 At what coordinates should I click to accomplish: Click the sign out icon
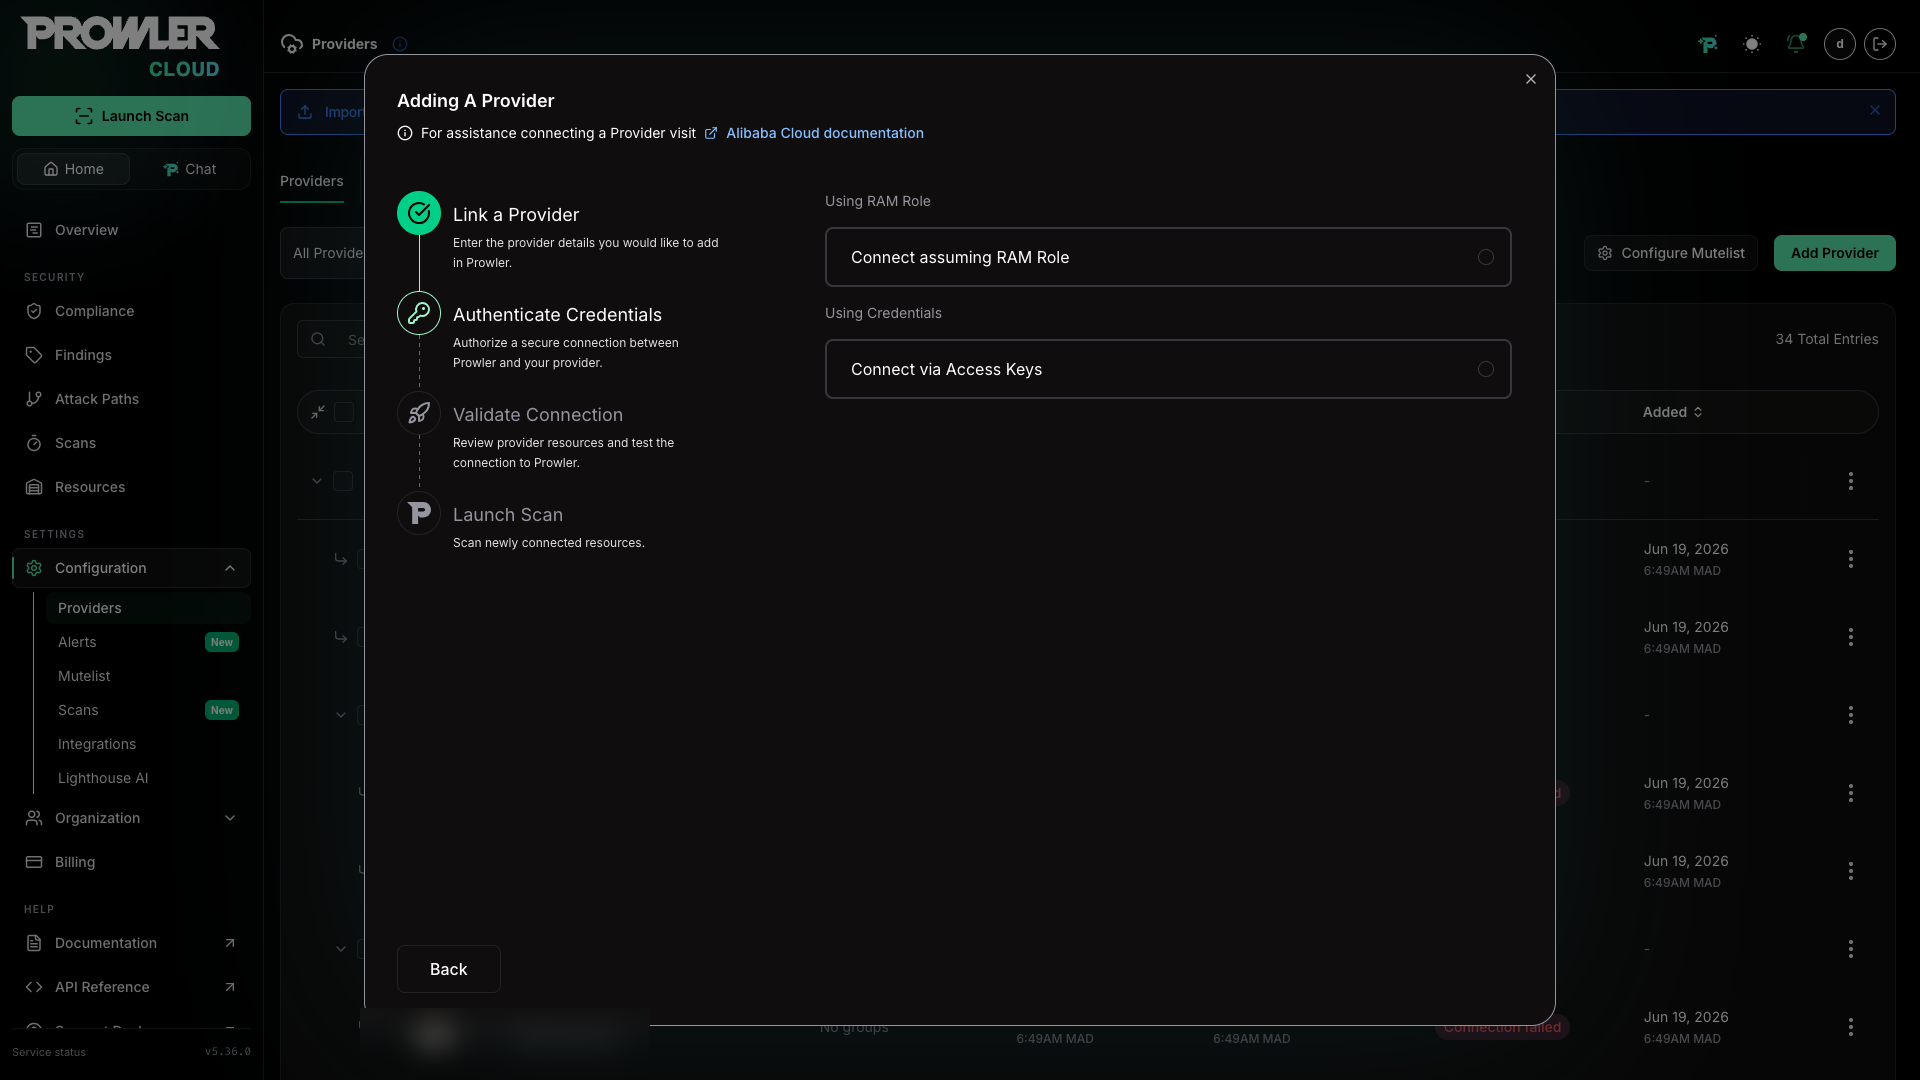[x=1880, y=44]
